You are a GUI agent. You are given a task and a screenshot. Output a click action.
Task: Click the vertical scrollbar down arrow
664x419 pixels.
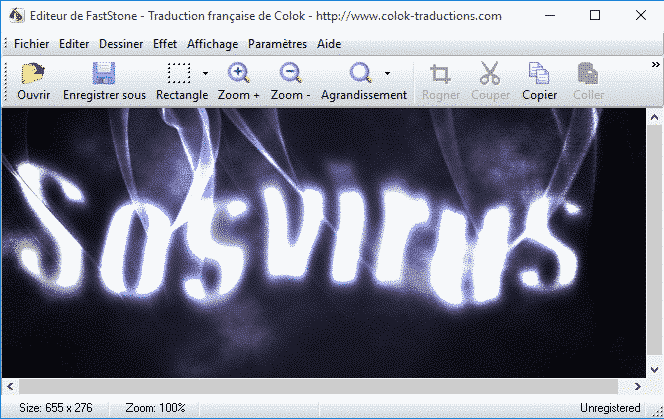pos(655,369)
